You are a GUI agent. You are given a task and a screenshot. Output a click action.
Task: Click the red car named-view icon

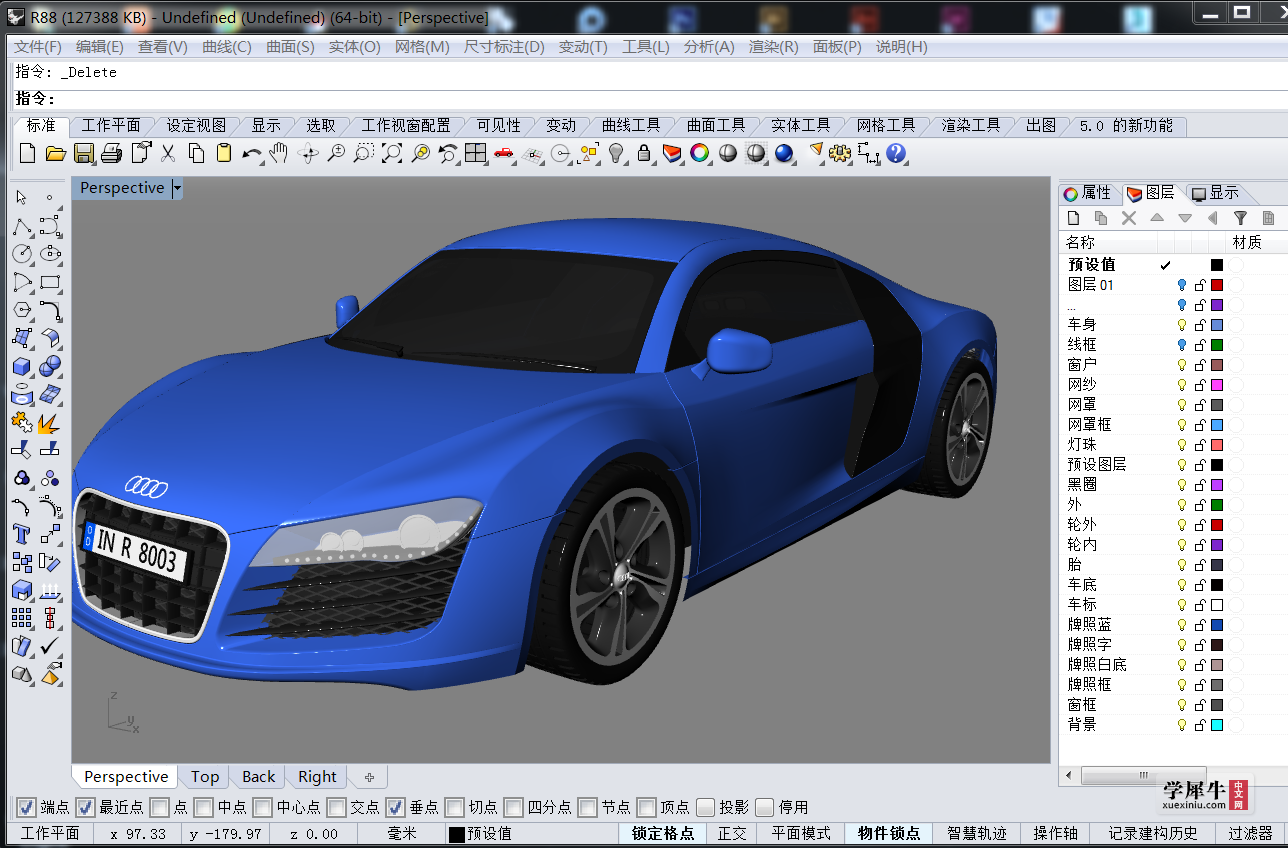[x=504, y=153]
